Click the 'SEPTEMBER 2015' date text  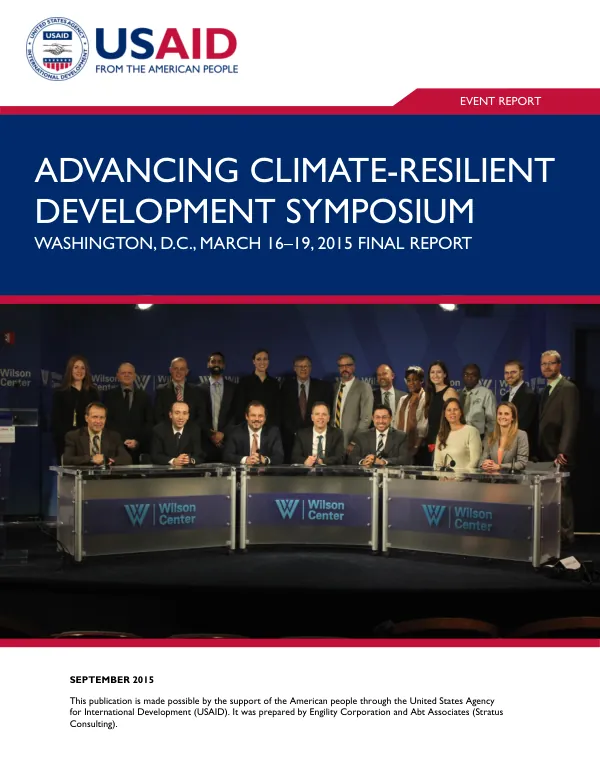point(111,679)
